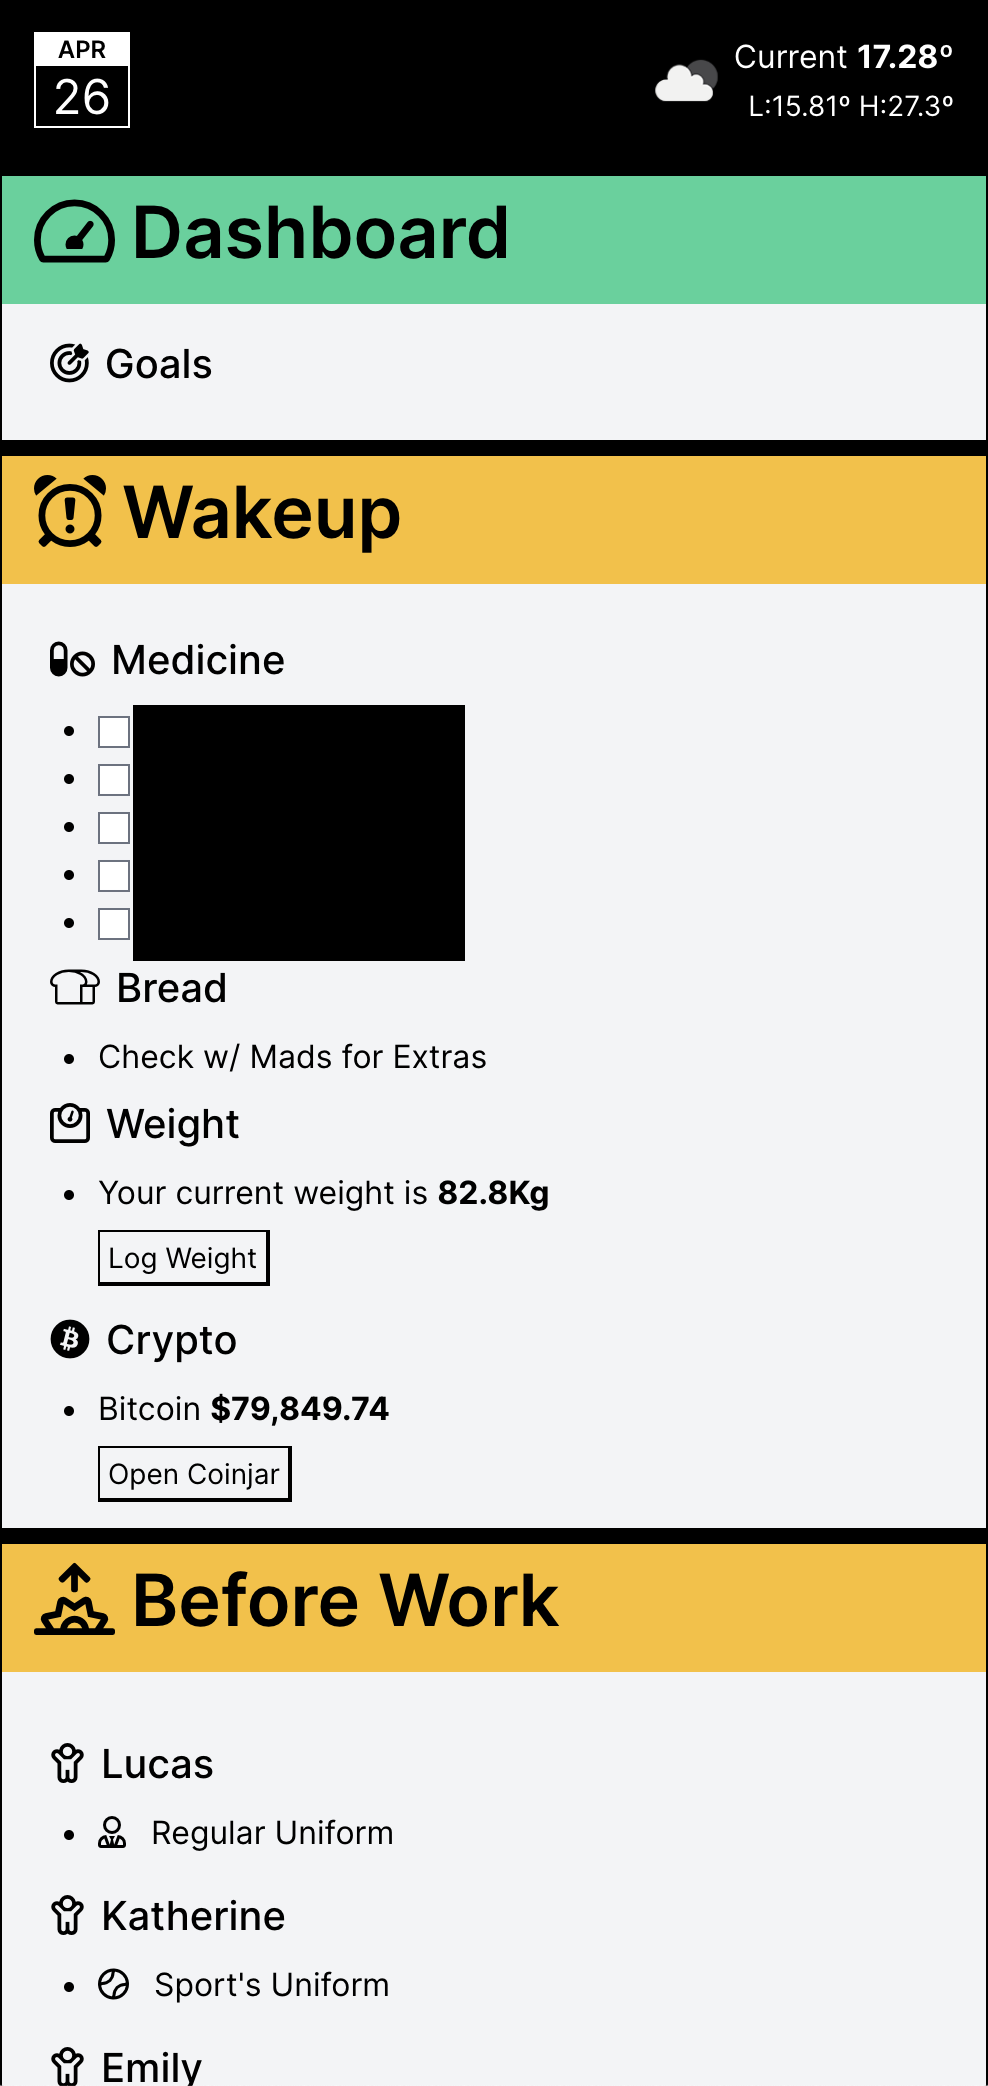This screenshot has width=988, height=2086.
Task: Click the Before Work sunrise icon
Action: pos(74,1600)
